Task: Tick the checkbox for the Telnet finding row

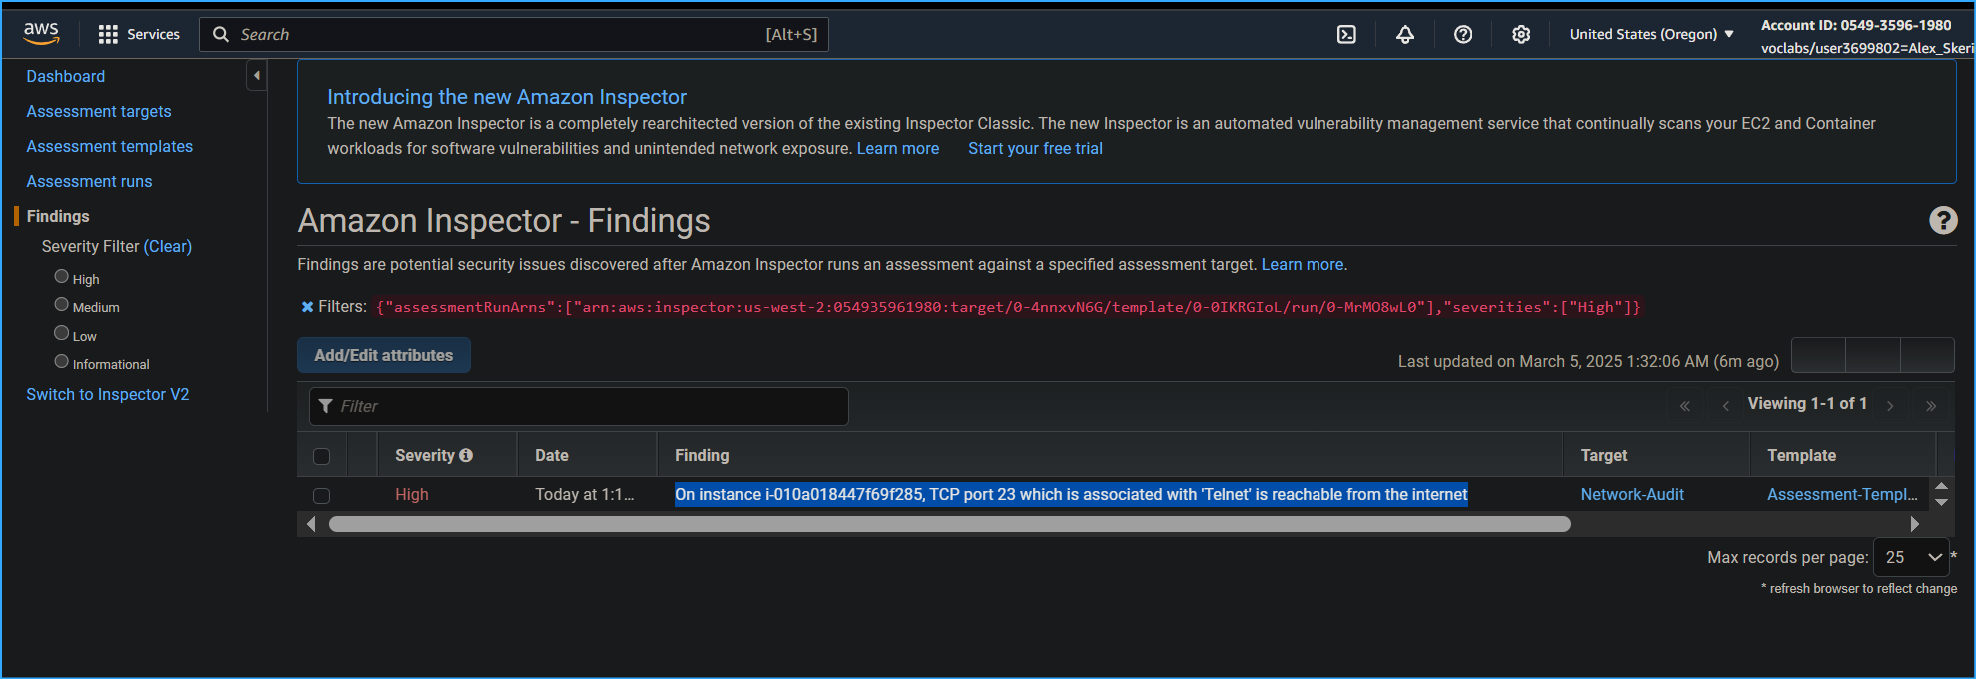Action: coord(321,495)
